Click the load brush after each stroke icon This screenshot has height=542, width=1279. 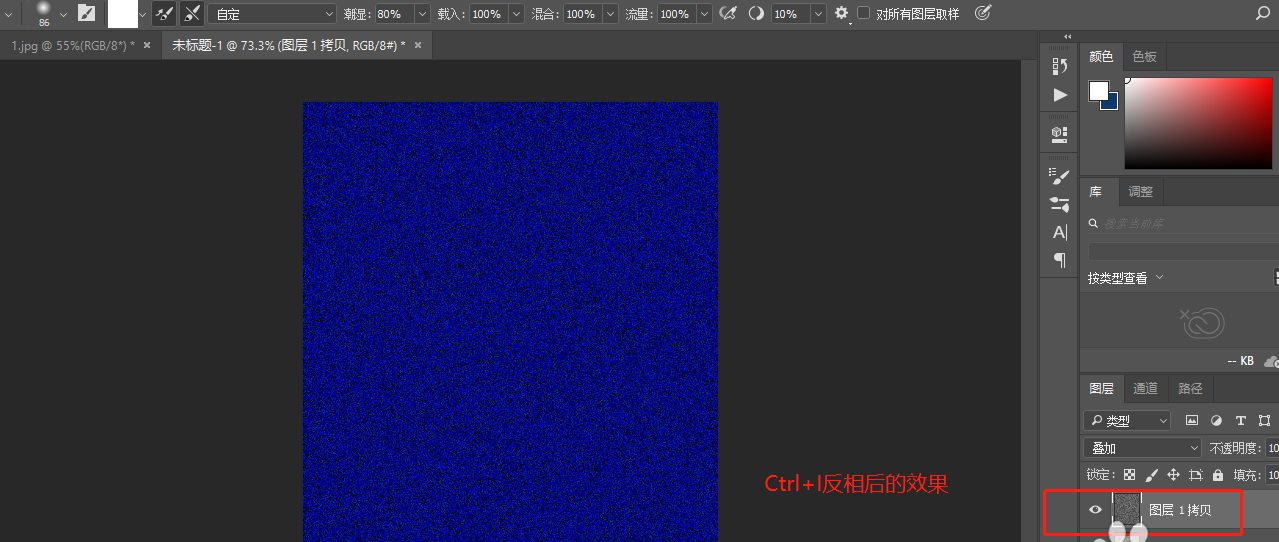[x=164, y=13]
